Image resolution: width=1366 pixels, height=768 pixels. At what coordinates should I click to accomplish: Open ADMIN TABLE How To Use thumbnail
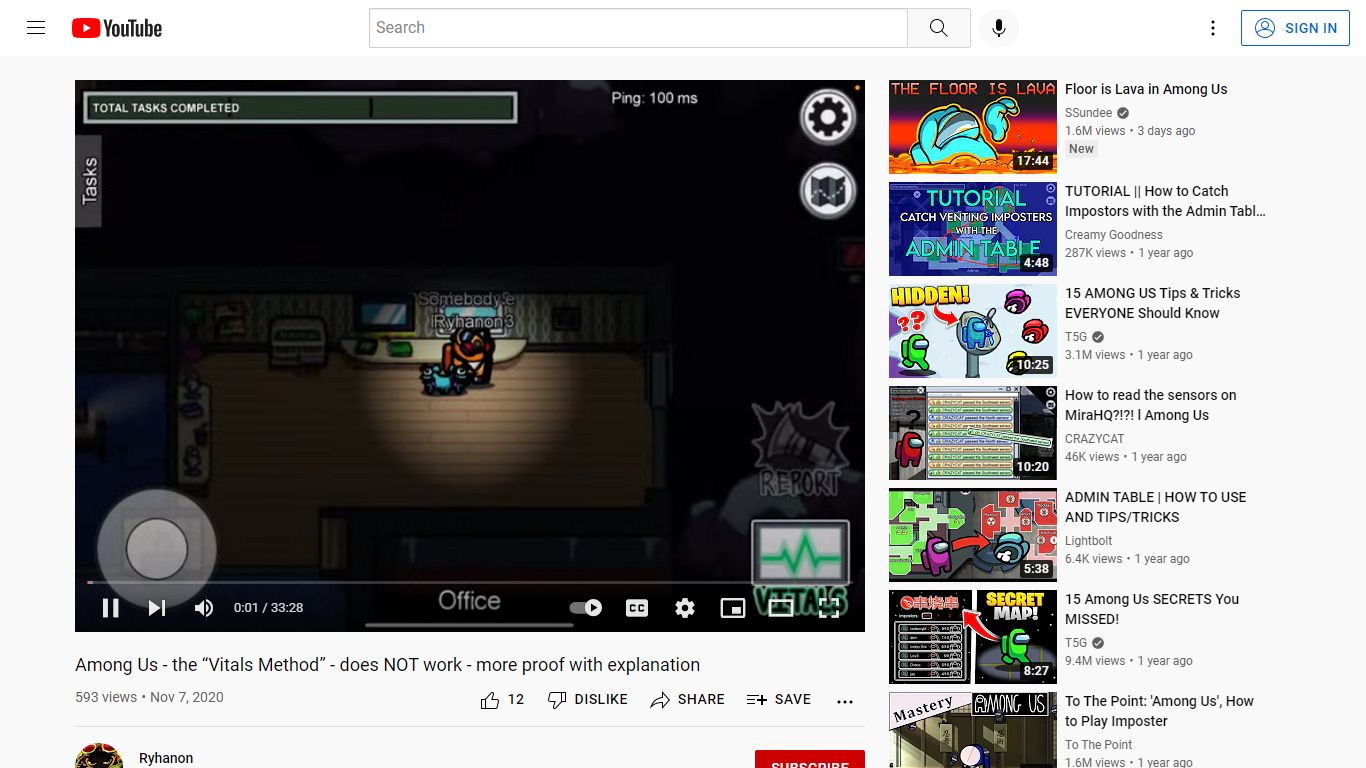coord(973,535)
